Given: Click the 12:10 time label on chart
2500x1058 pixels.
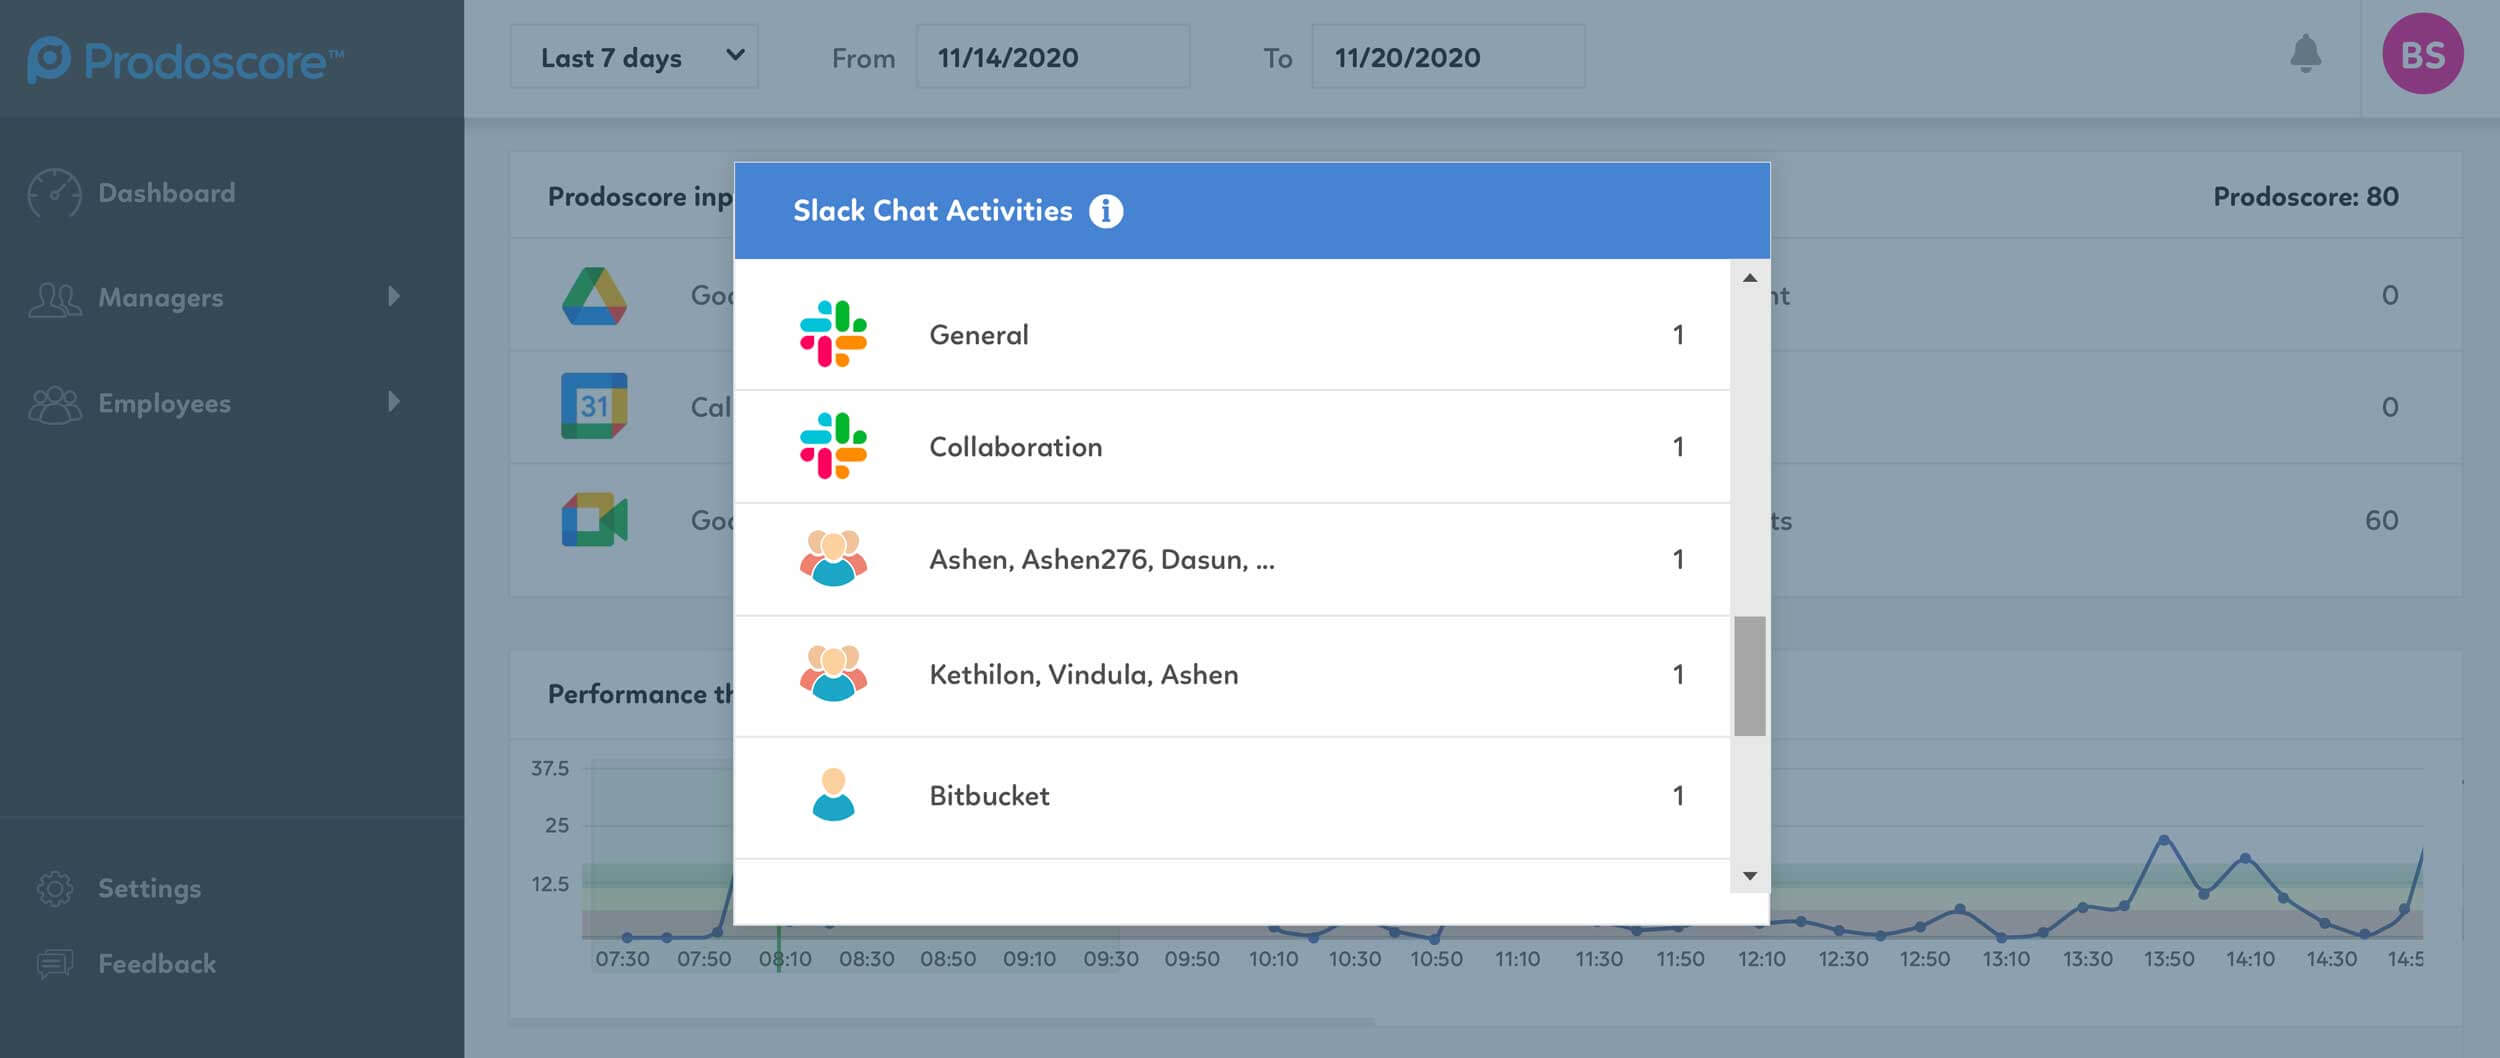Looking at the screenshot, I should 1761,959.
